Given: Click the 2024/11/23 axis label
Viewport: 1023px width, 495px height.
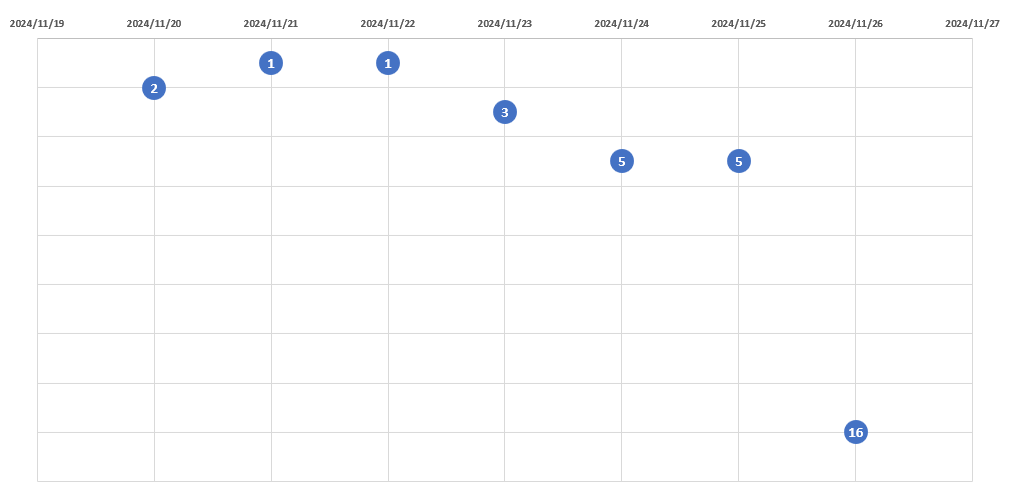Looking at the screenshot, I should coord(505,24).
